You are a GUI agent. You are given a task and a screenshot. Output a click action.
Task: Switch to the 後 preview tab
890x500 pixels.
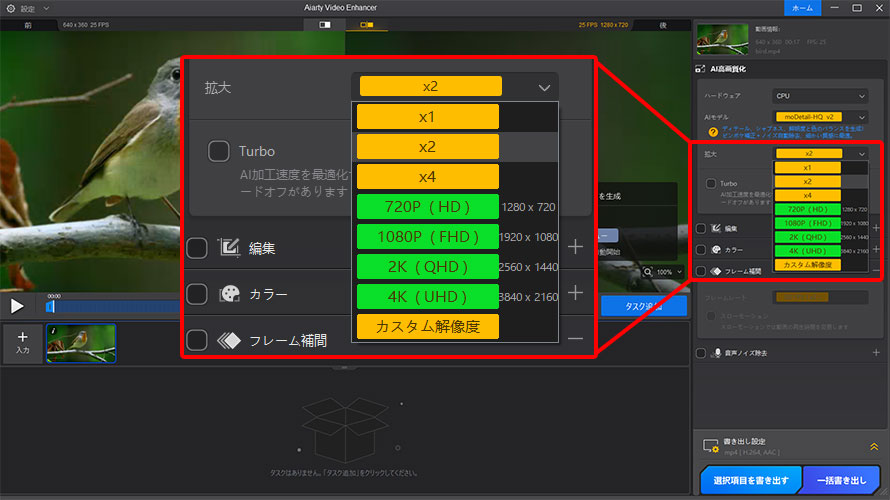tap(662, 25)
